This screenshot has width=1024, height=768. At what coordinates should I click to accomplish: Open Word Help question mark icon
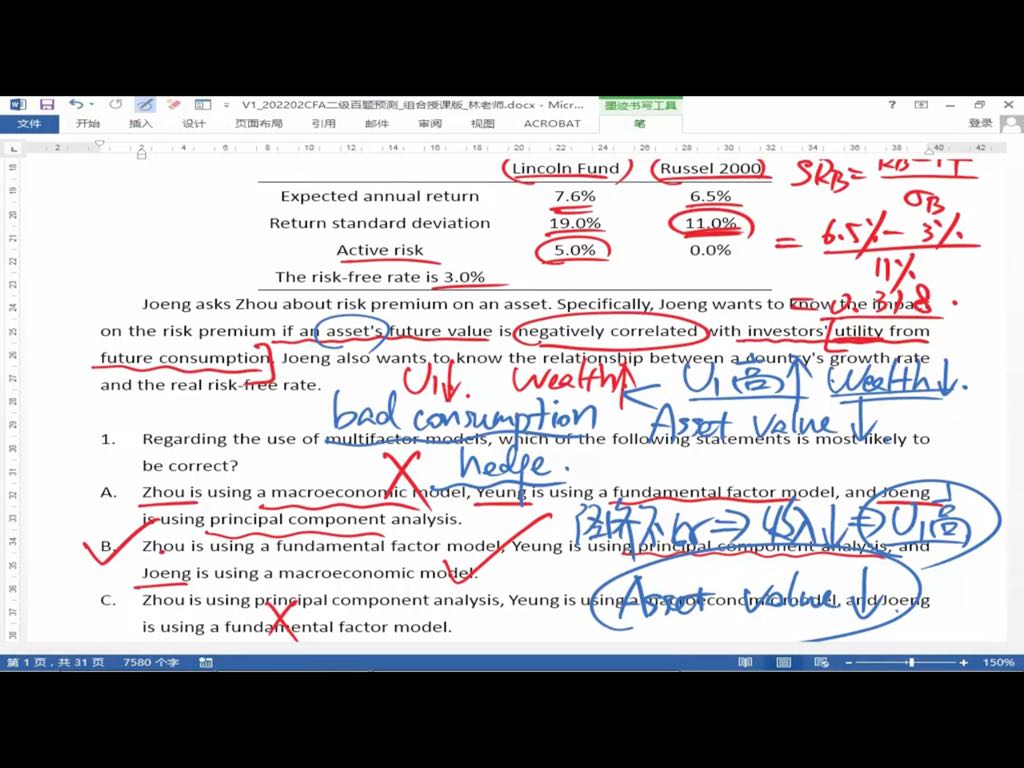892,105
